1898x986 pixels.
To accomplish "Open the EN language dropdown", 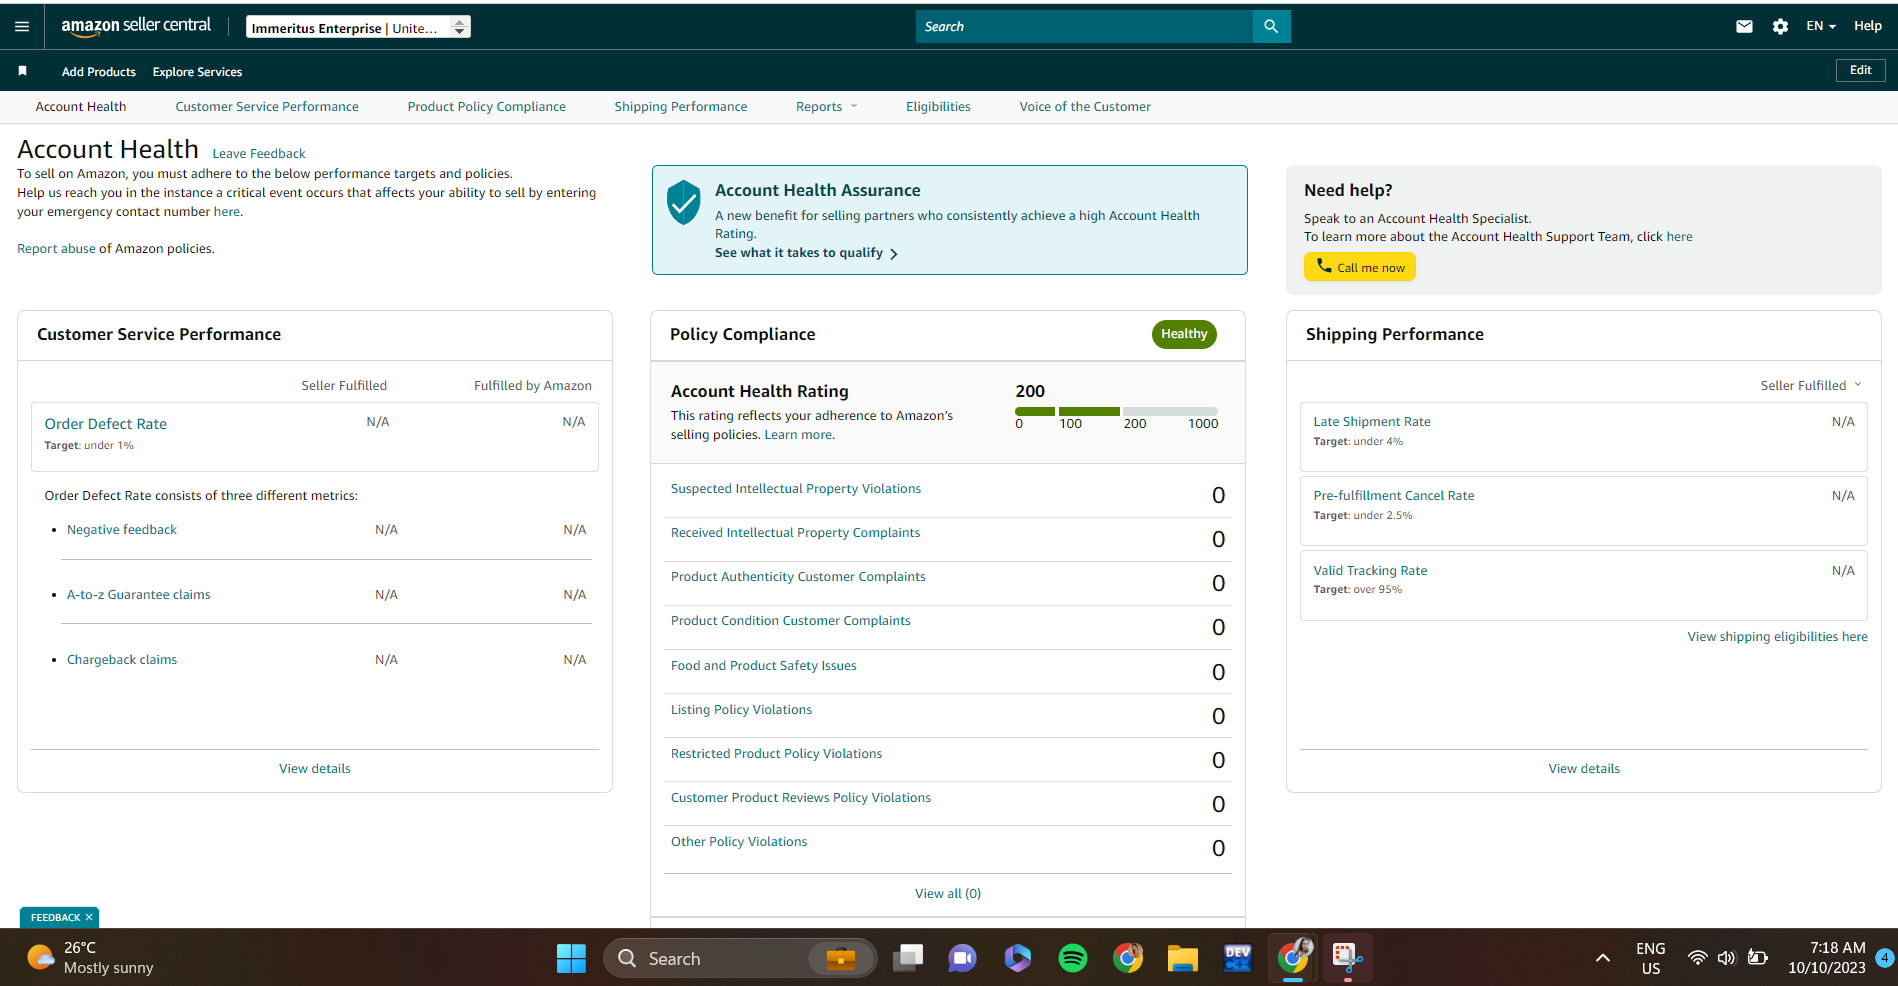I will [1821, 27].
